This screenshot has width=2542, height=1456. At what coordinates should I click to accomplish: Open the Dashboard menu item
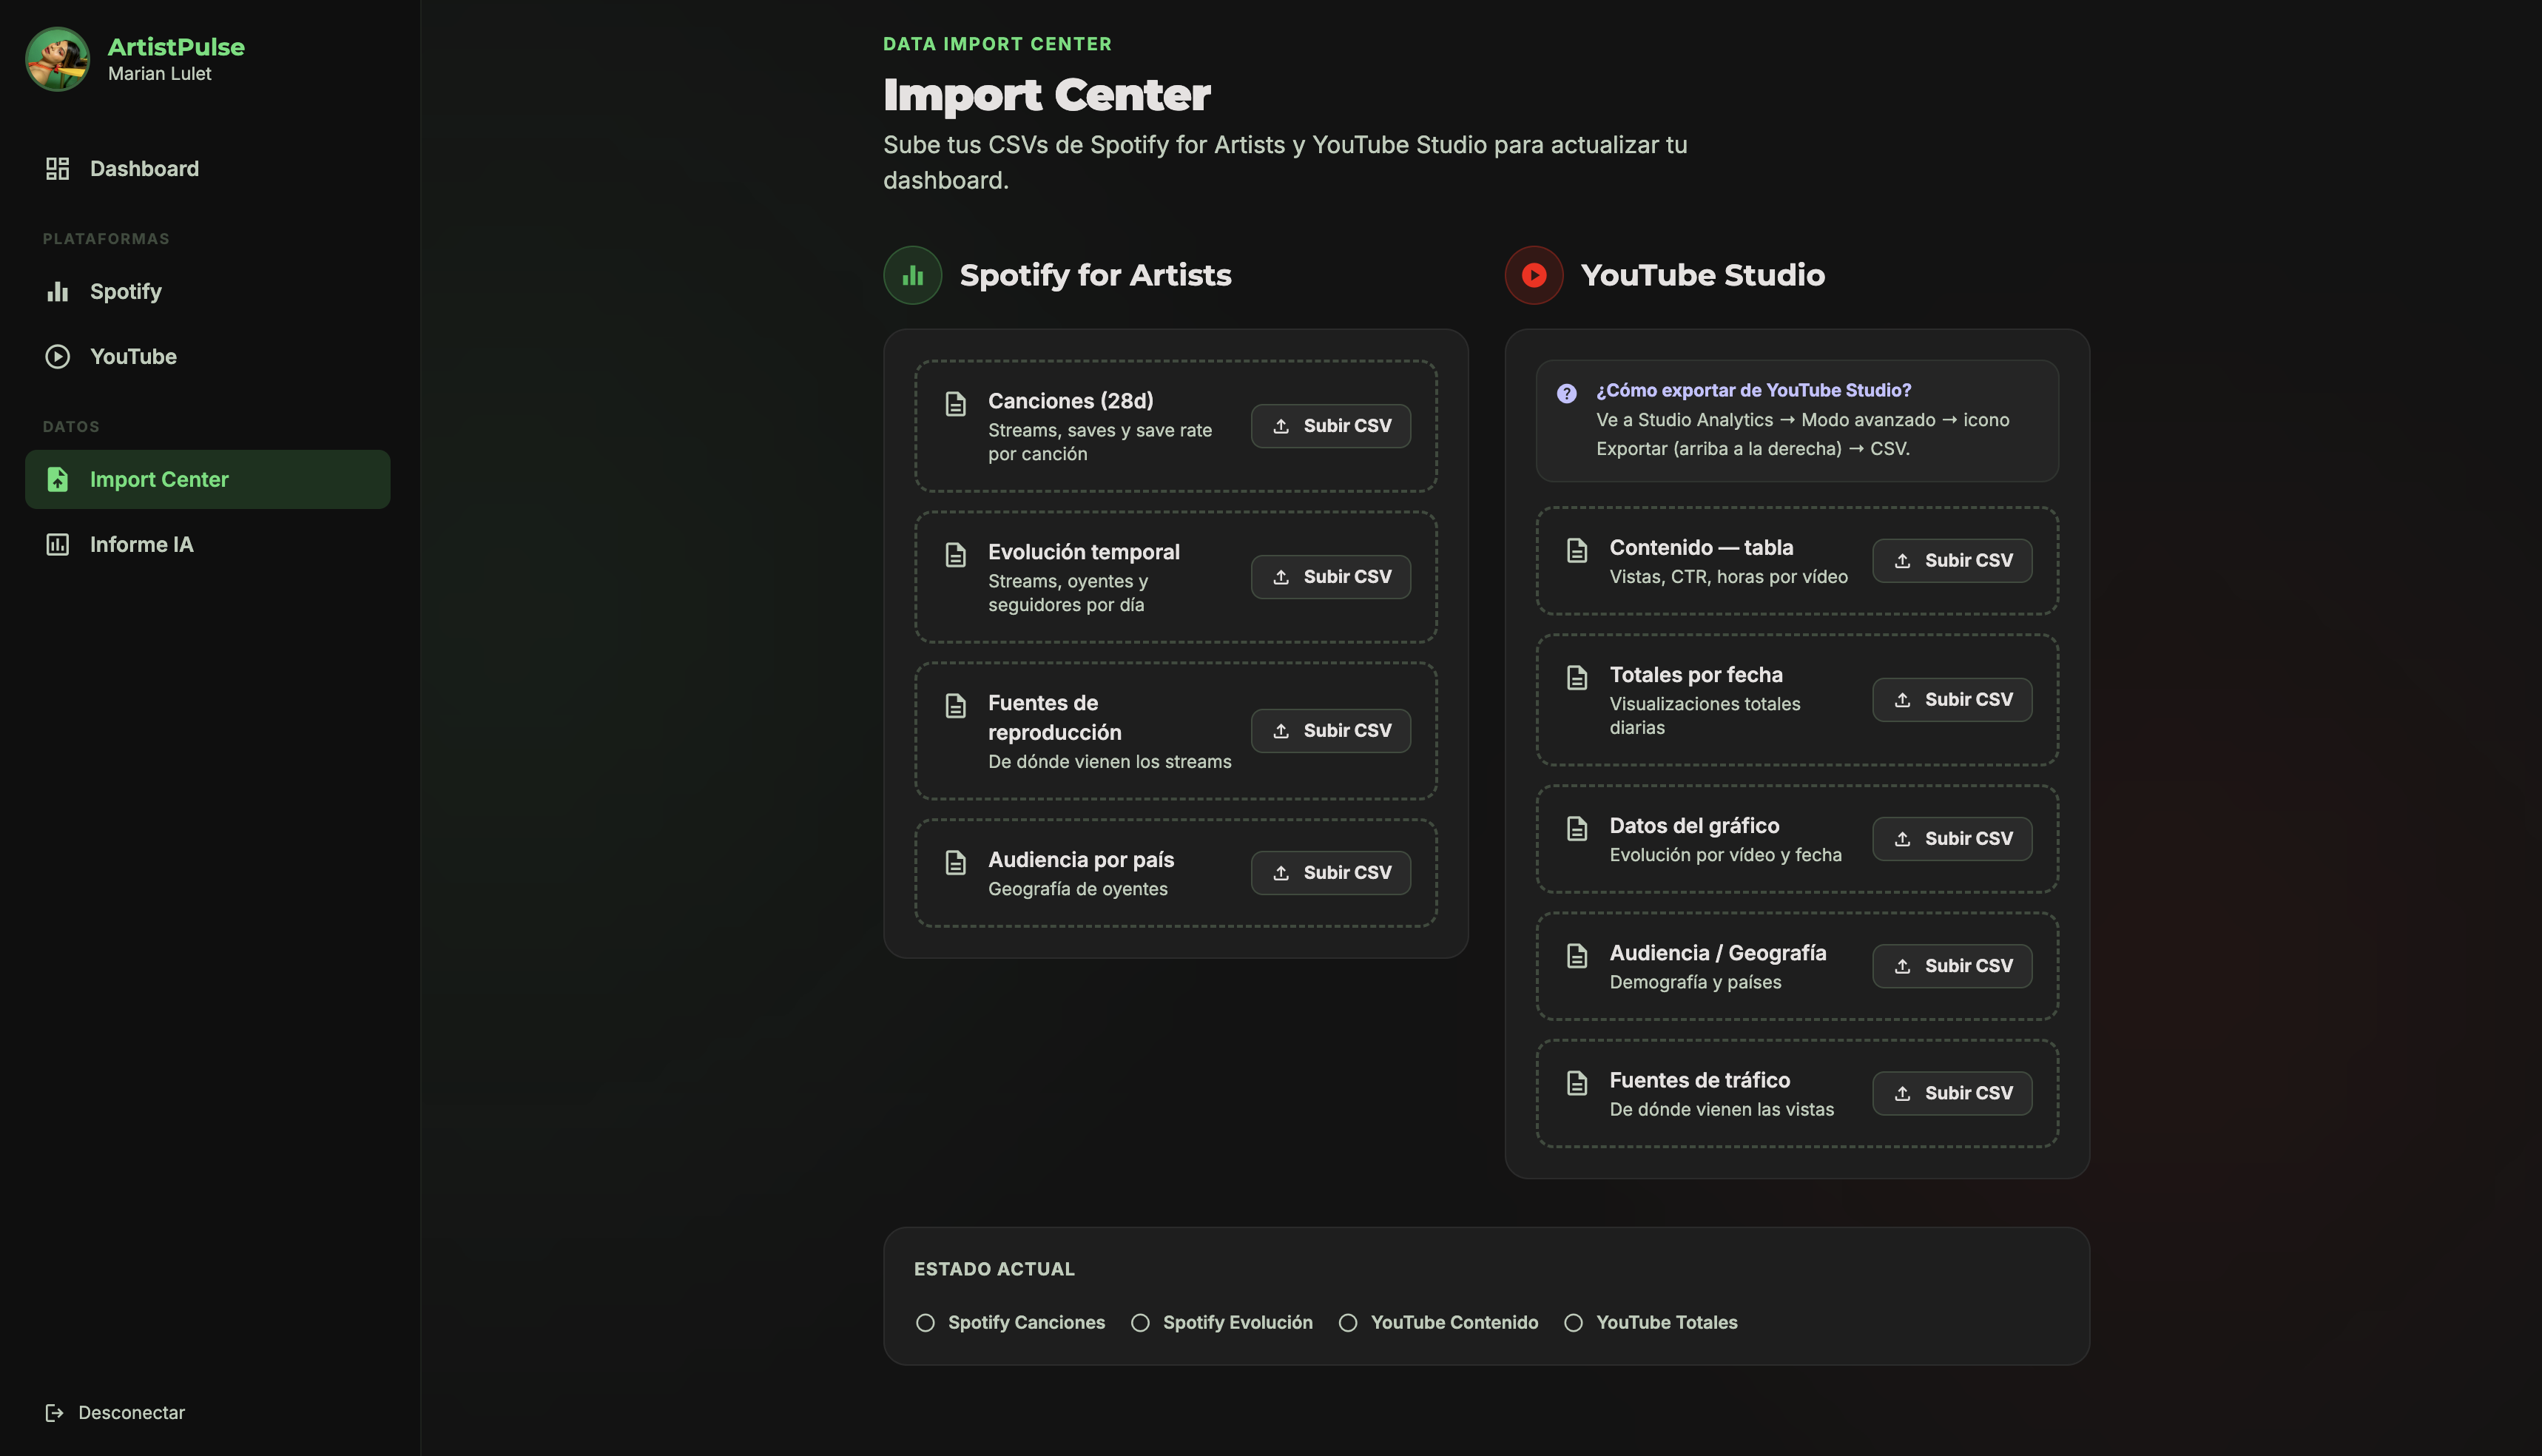[207, 168]
